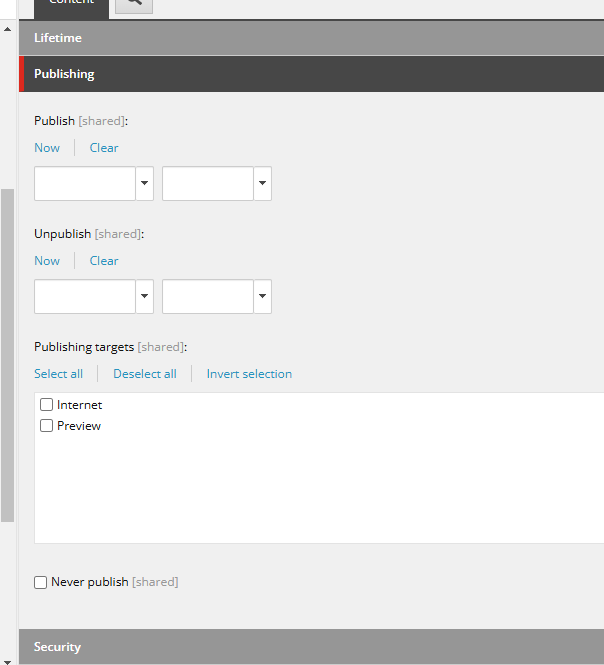604x665 pixels.
Task: Click Clear link under Unpublish
Action: pos(104,260)
